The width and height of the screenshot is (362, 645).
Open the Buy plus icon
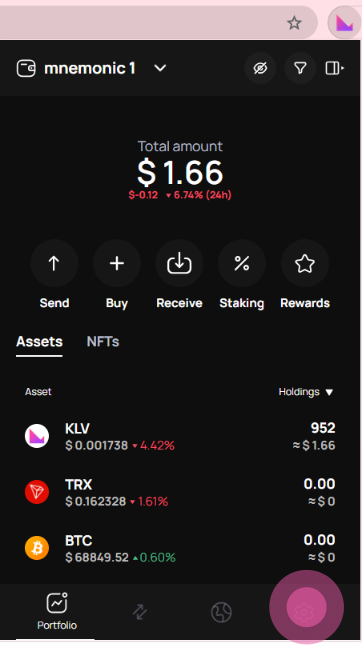coord(117,263)
